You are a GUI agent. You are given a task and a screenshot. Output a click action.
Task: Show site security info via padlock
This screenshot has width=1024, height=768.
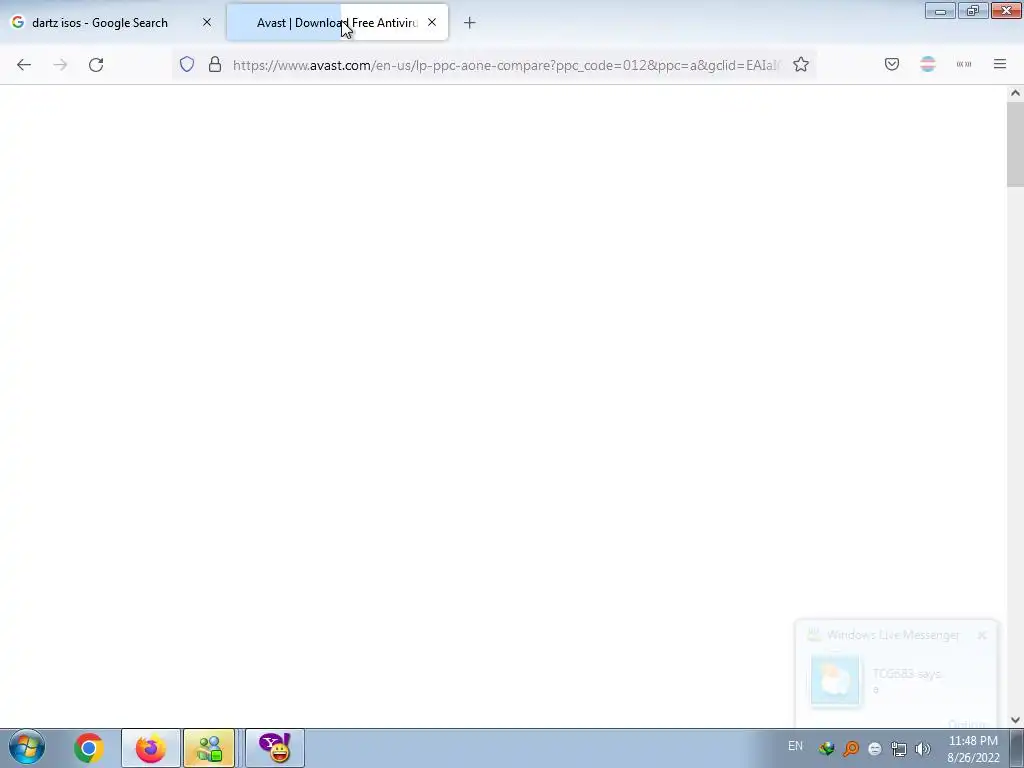click(x=215, y=64)
